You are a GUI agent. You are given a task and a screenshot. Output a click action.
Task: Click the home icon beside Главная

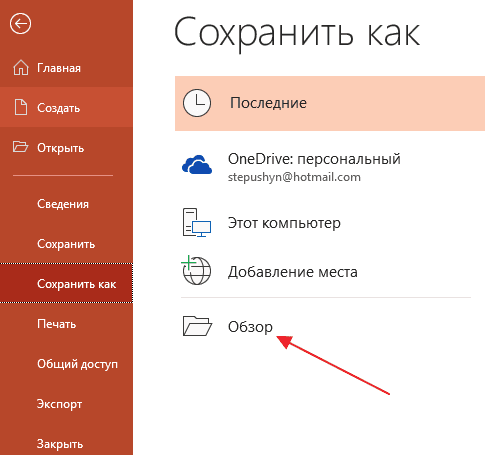[21, 67]
